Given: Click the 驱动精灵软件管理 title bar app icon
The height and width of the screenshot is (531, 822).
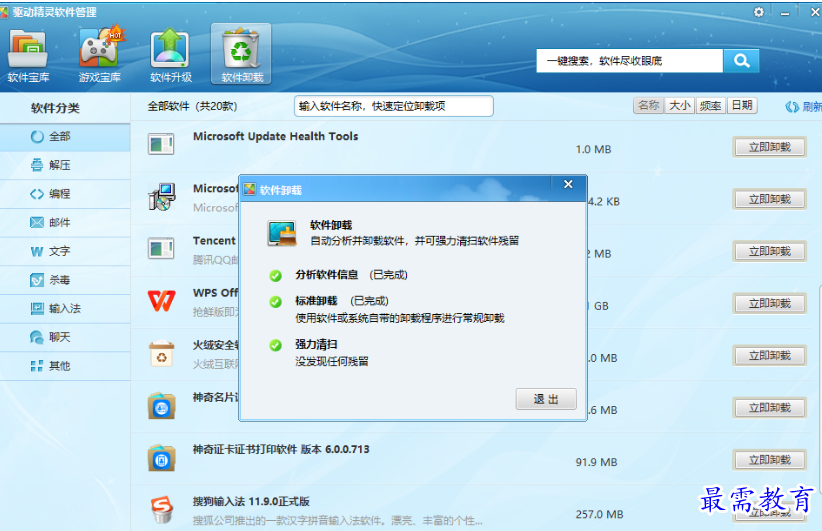Looking at the screenshot, I should (x=4, y=12).
